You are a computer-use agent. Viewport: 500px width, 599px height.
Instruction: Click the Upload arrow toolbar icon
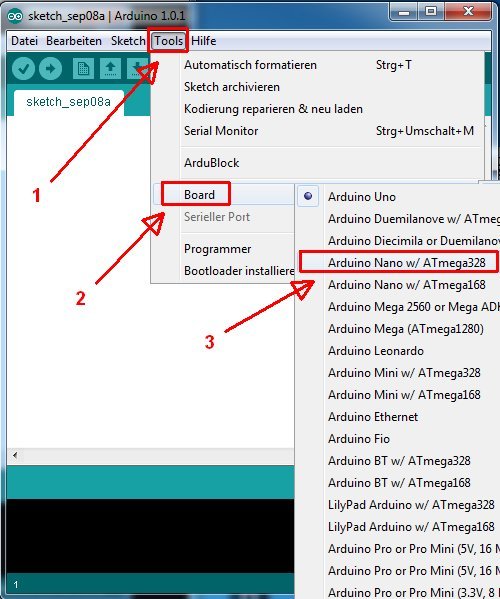pos(50,69)
